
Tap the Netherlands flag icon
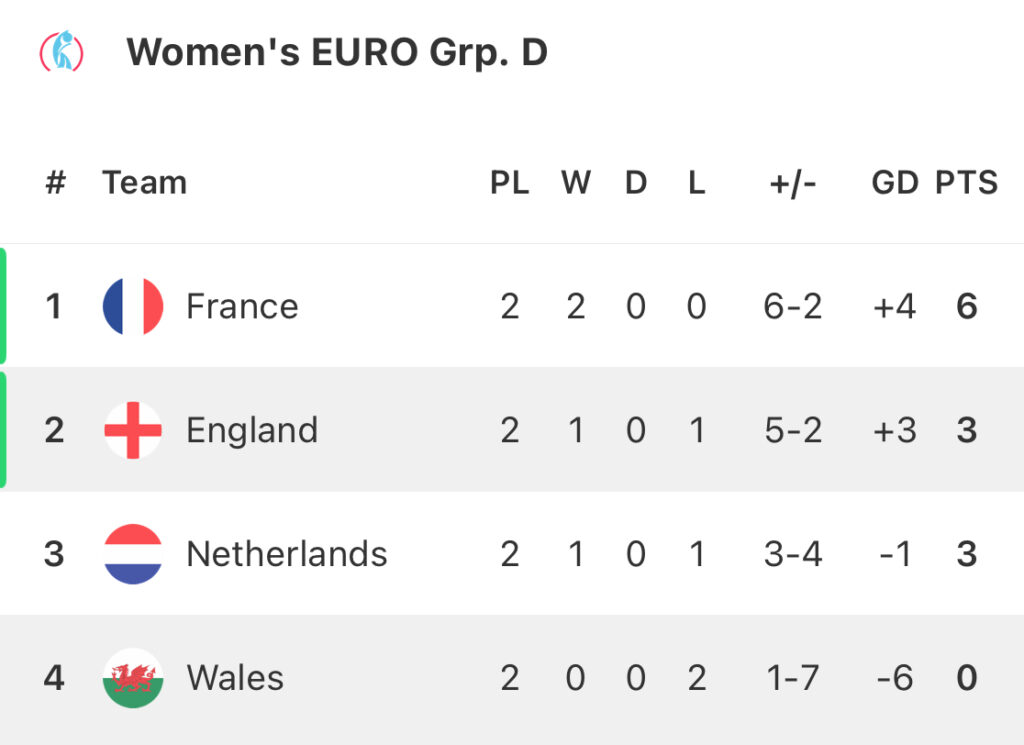tap(133, 554)
